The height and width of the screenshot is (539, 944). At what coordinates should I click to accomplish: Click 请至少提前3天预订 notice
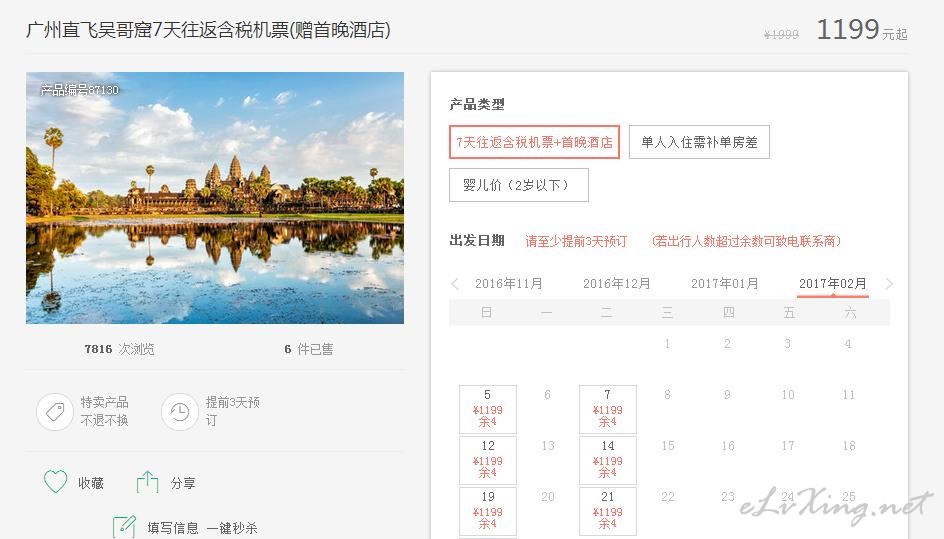coord(576,241)
